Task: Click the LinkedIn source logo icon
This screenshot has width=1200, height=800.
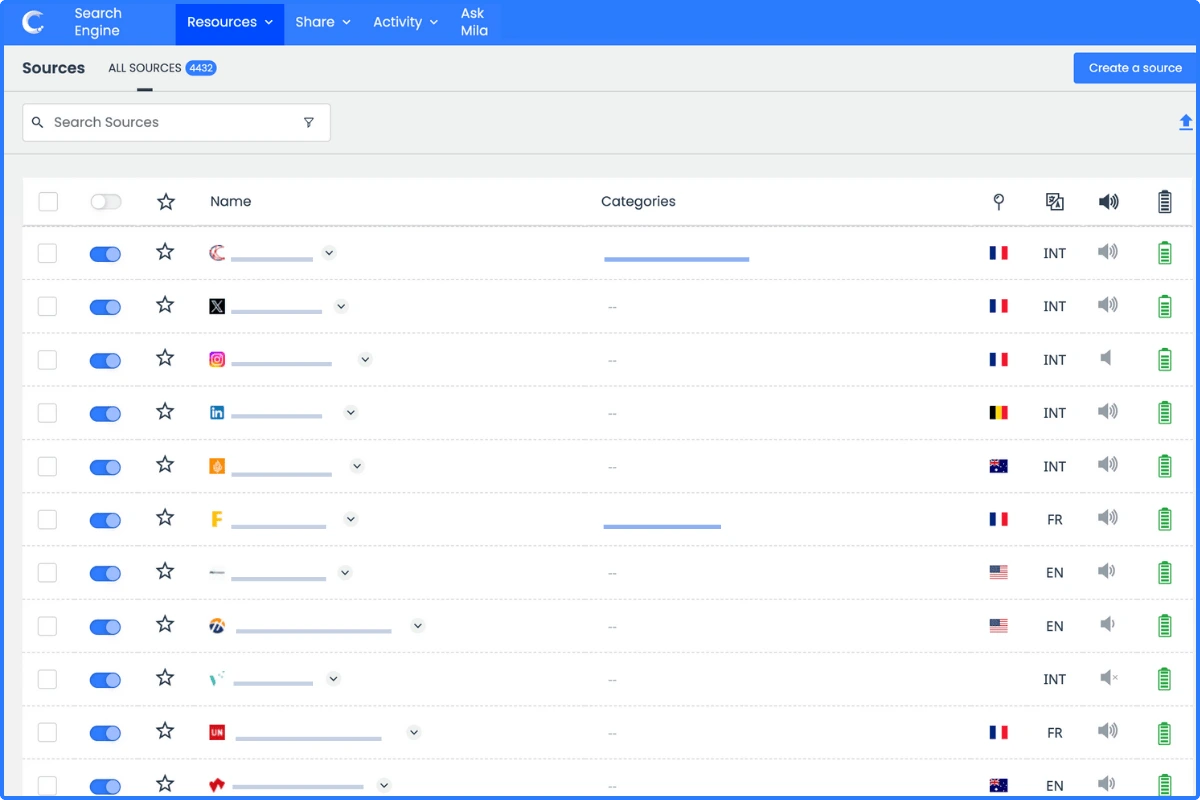Action: tap(217, 412)
